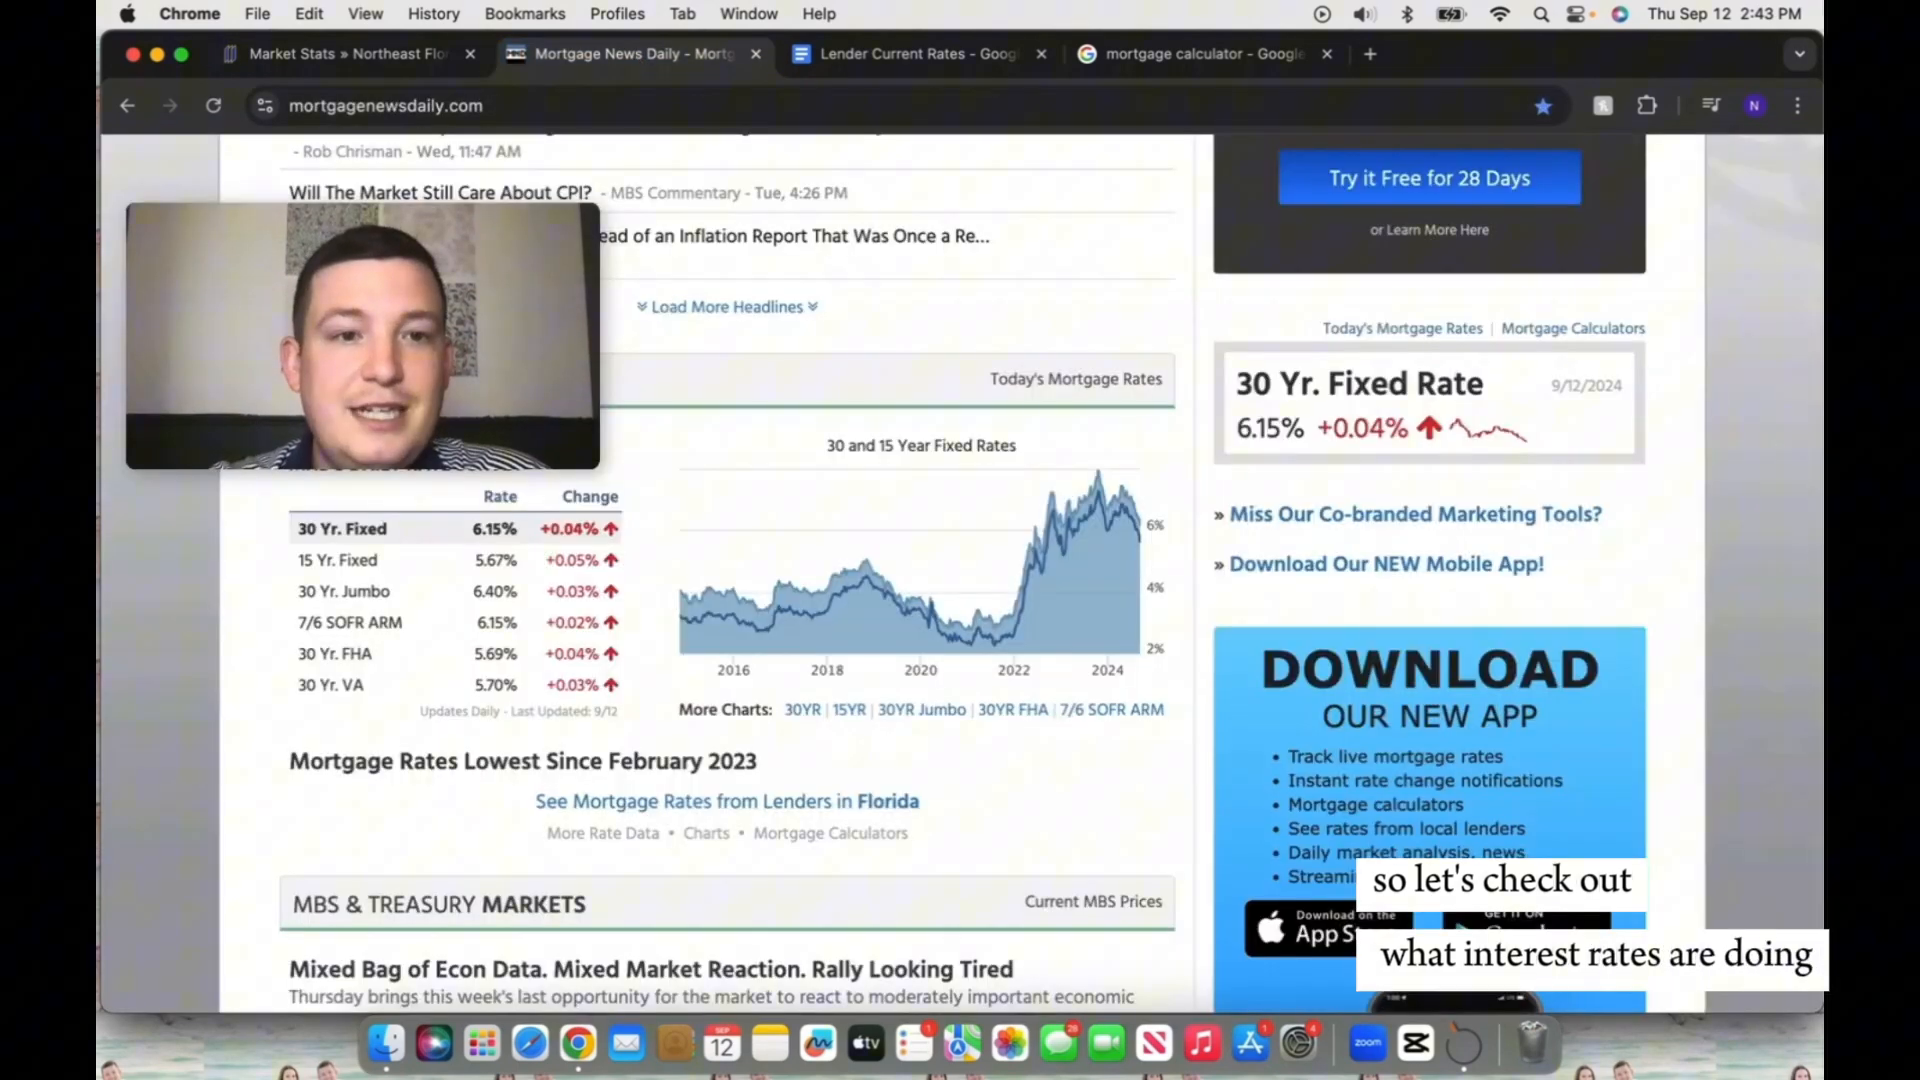The width and height of the screenshot is (1920, 1080).
Task: Open the Chrome extensions puzzle icon
Action: 1647,105
